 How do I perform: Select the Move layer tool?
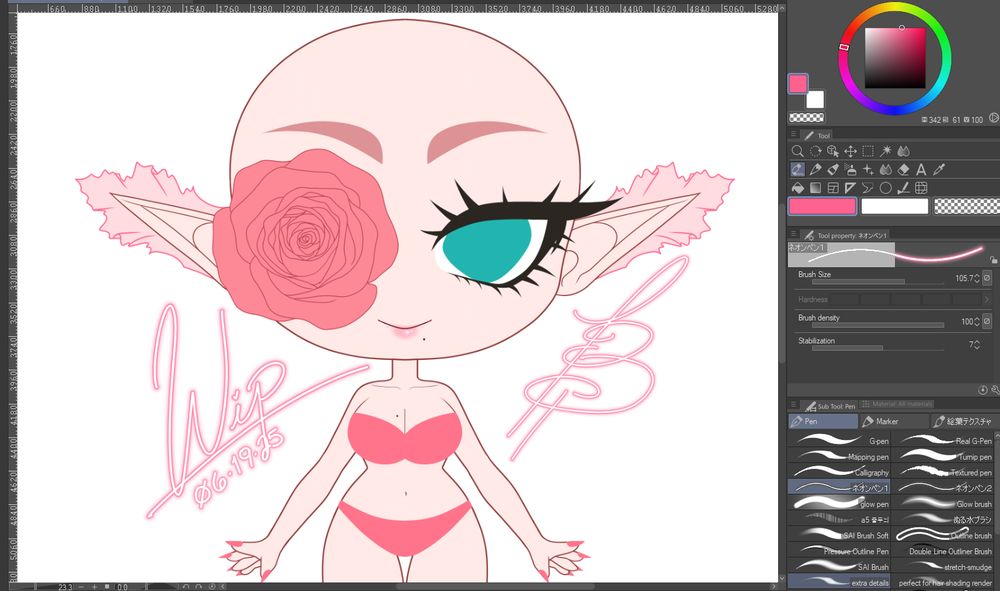coord(850,151)
